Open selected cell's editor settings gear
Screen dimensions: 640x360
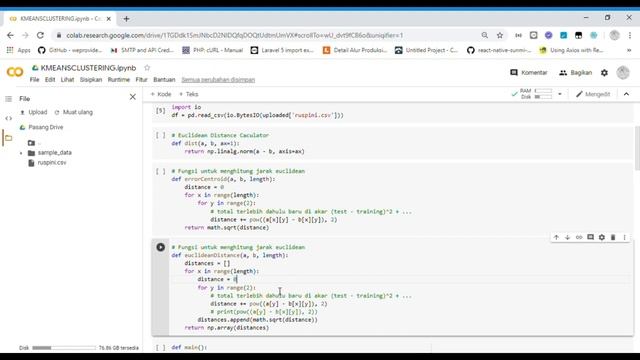pyautogui.click(x=602, y=237)
